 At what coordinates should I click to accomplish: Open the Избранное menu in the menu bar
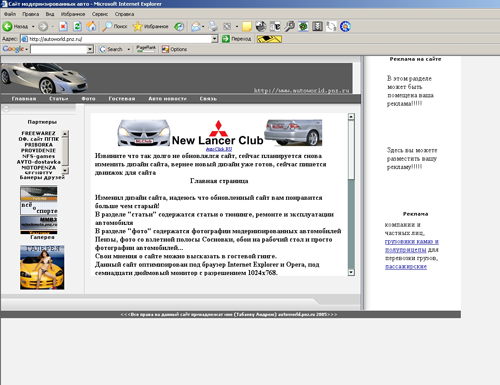point(73,14)
